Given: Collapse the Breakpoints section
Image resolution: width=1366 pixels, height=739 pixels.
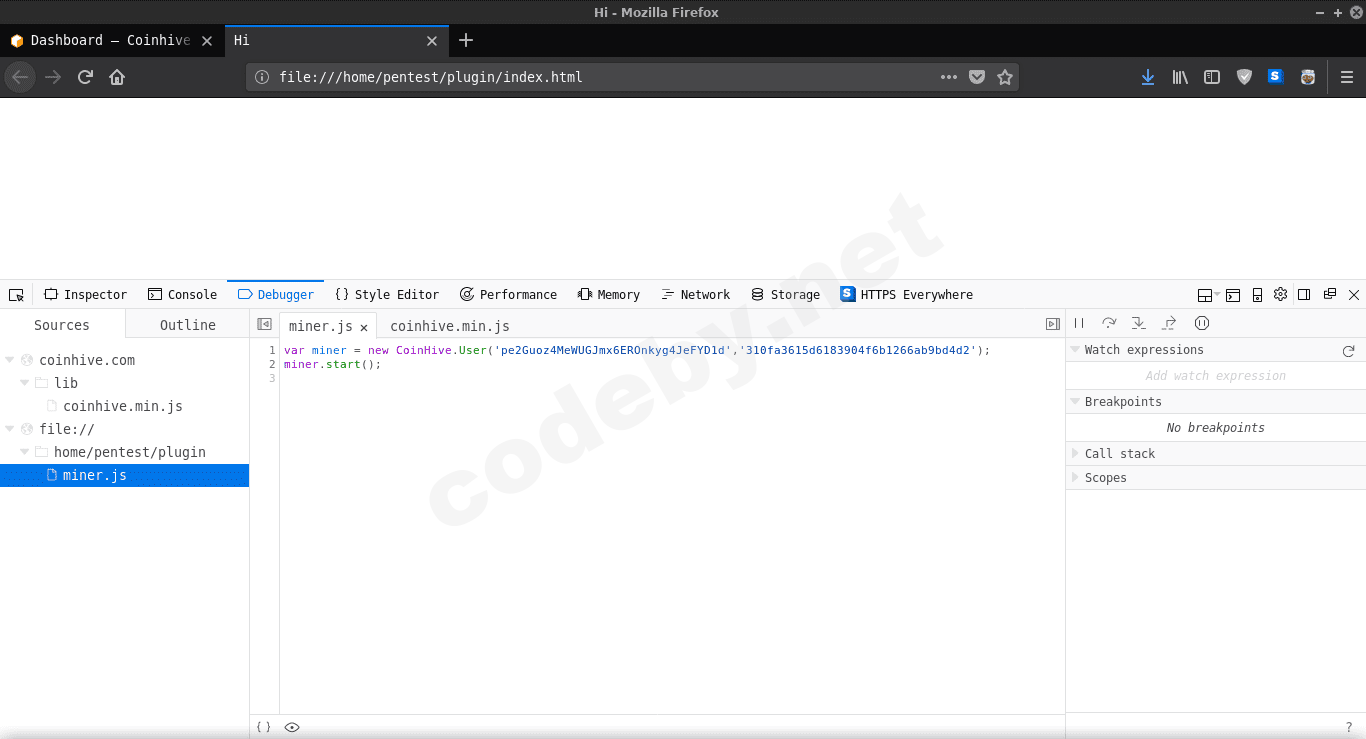Looking at the screenshot, I should click(1075, 402).
